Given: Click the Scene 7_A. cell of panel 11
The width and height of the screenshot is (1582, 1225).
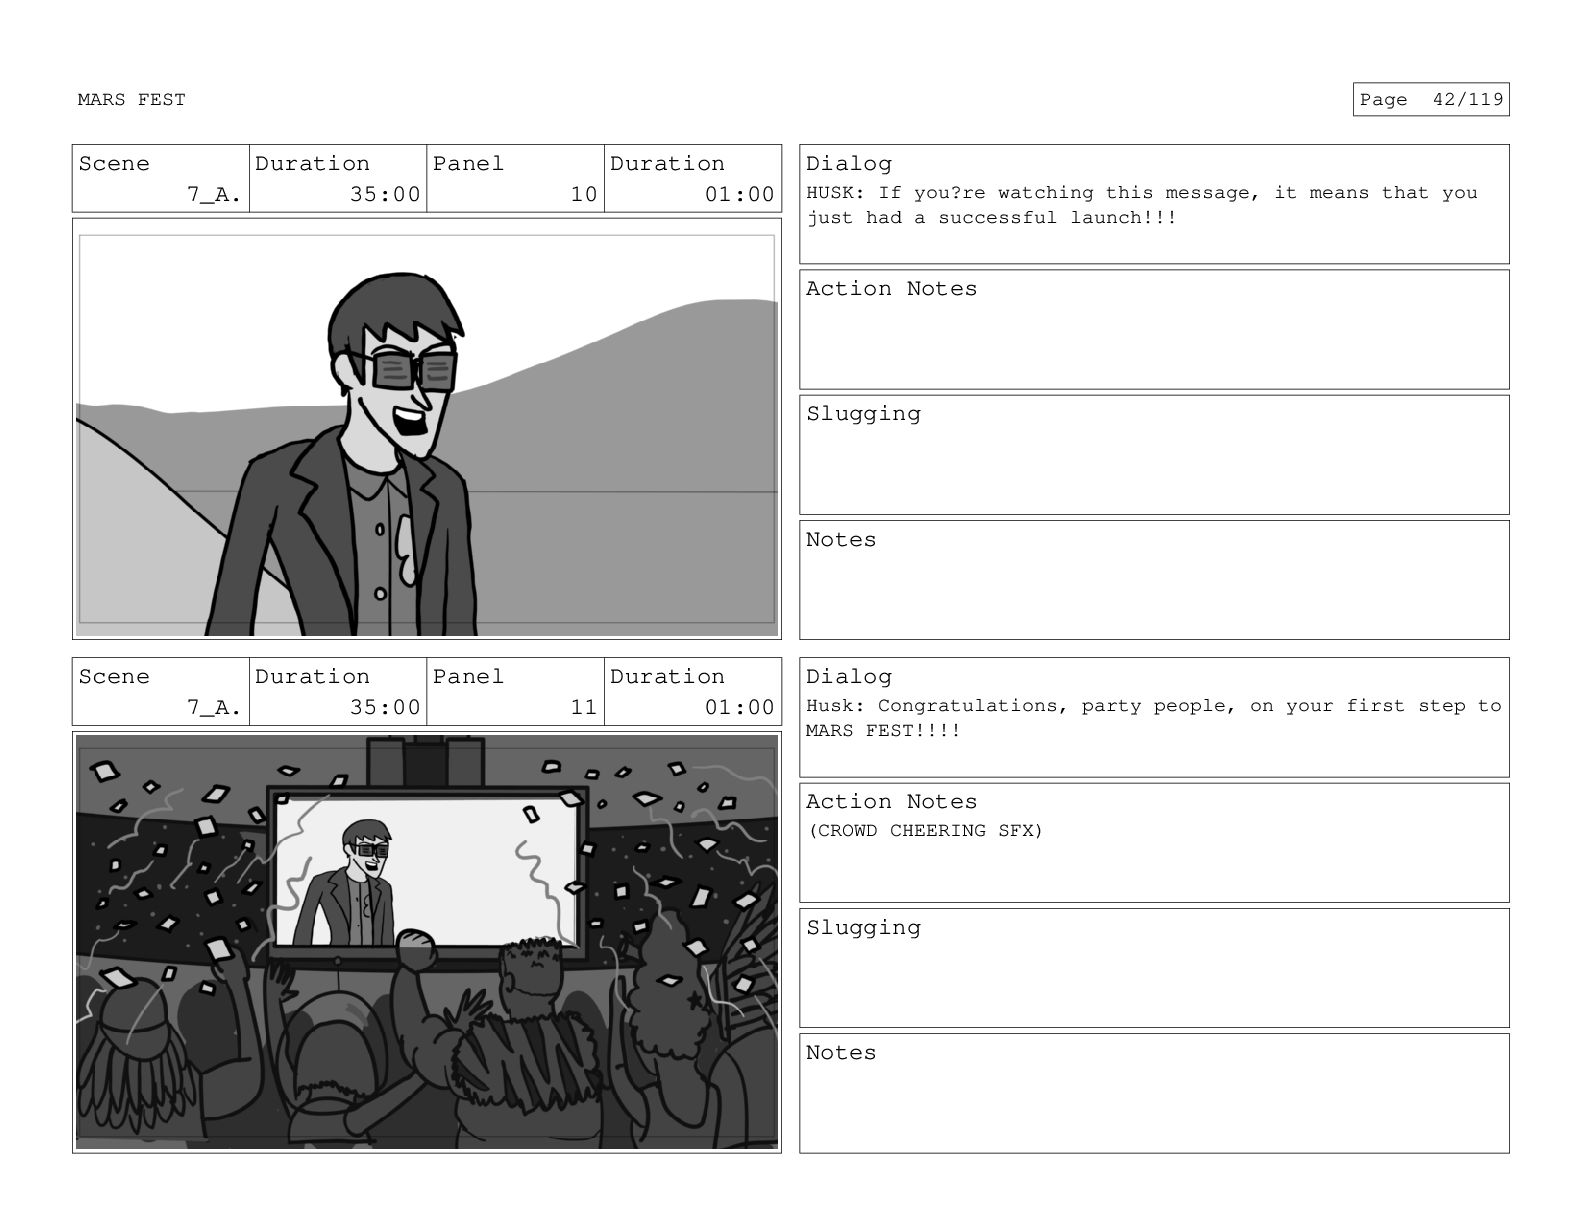Looking at the screenshot, I should 160,692.
